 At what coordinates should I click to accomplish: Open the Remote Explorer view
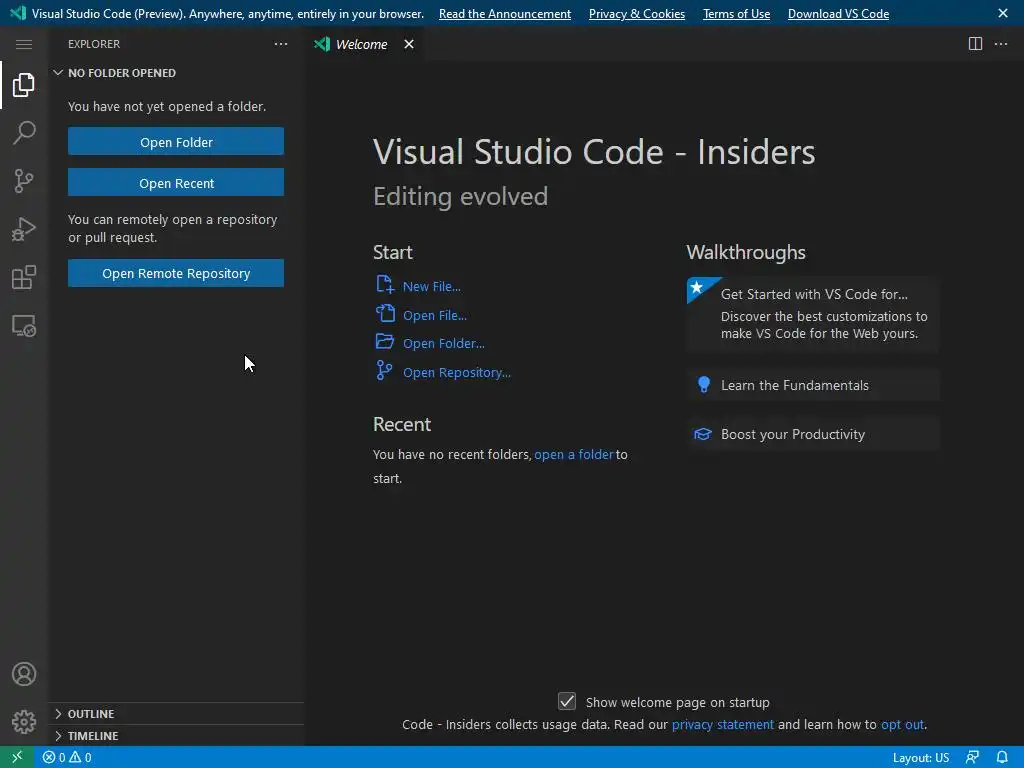(x=24, y=325)
